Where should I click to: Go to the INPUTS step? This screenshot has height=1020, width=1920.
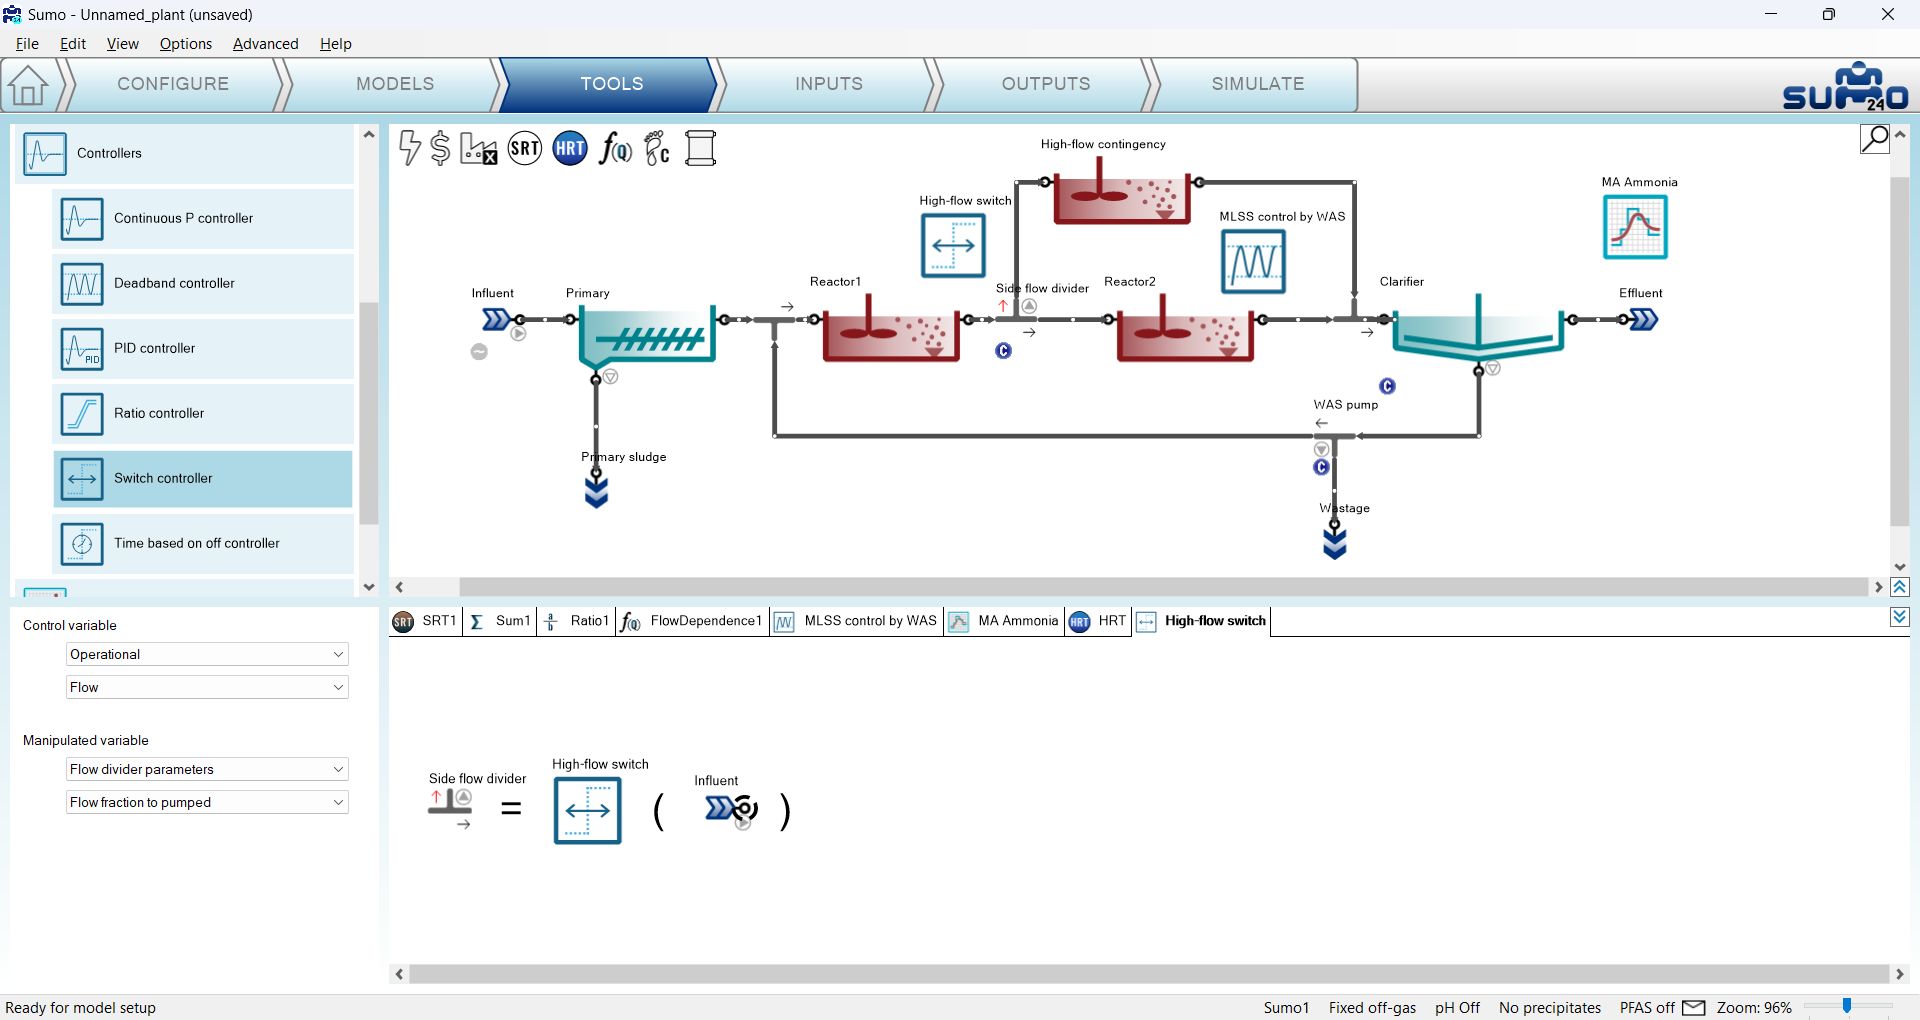click(829, 84)
